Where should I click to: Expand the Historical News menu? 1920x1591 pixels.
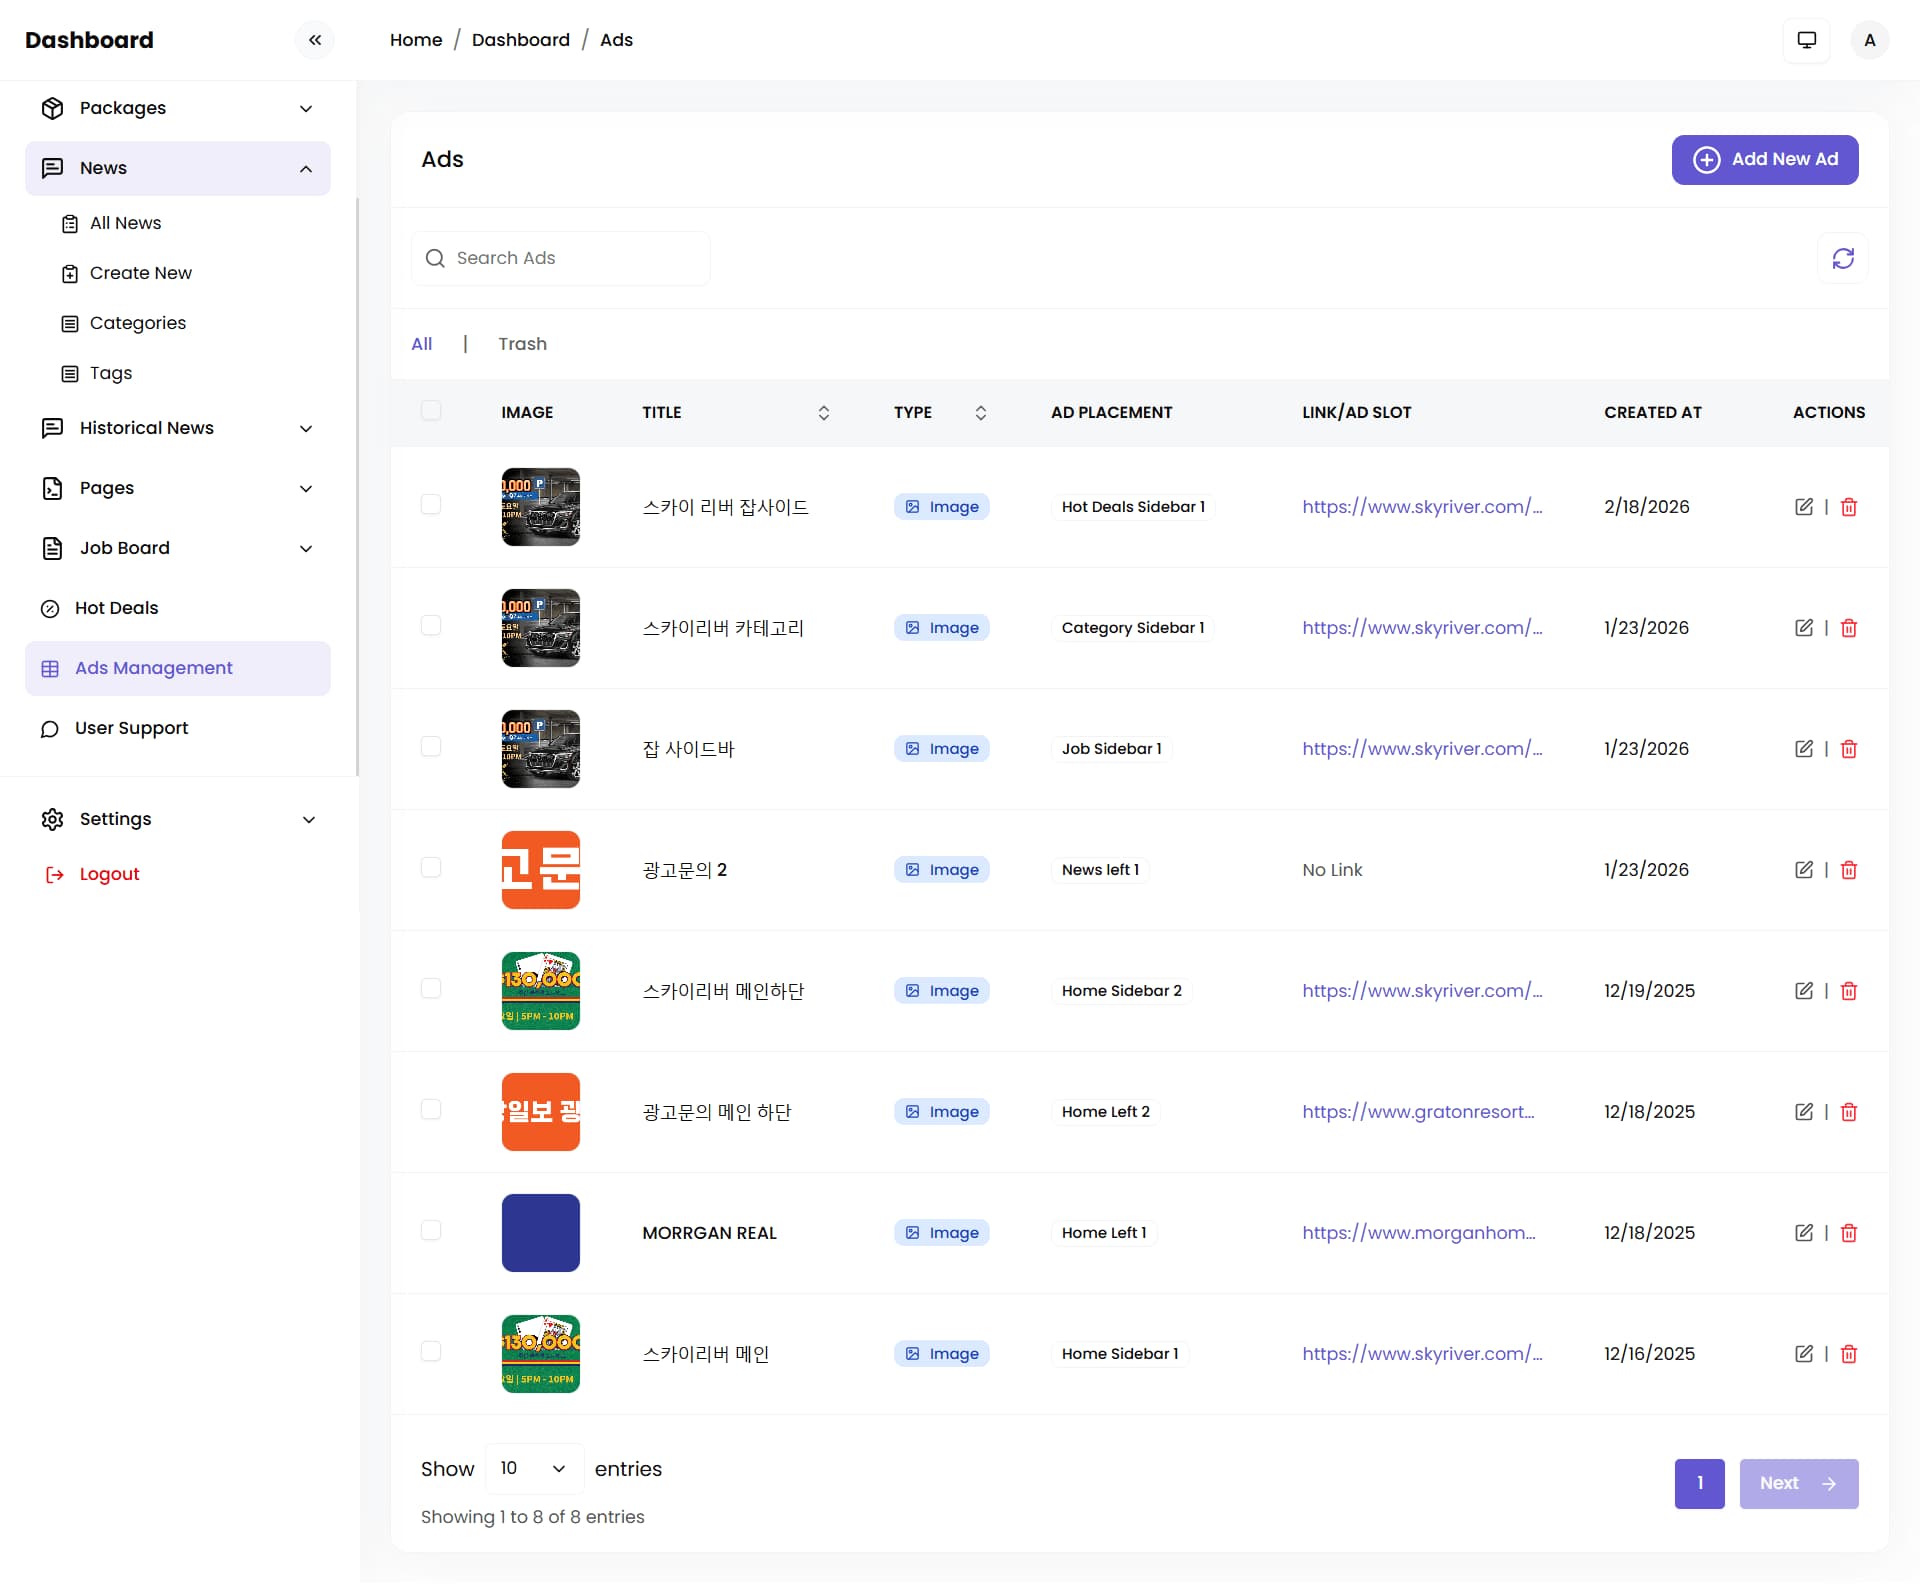178,428
